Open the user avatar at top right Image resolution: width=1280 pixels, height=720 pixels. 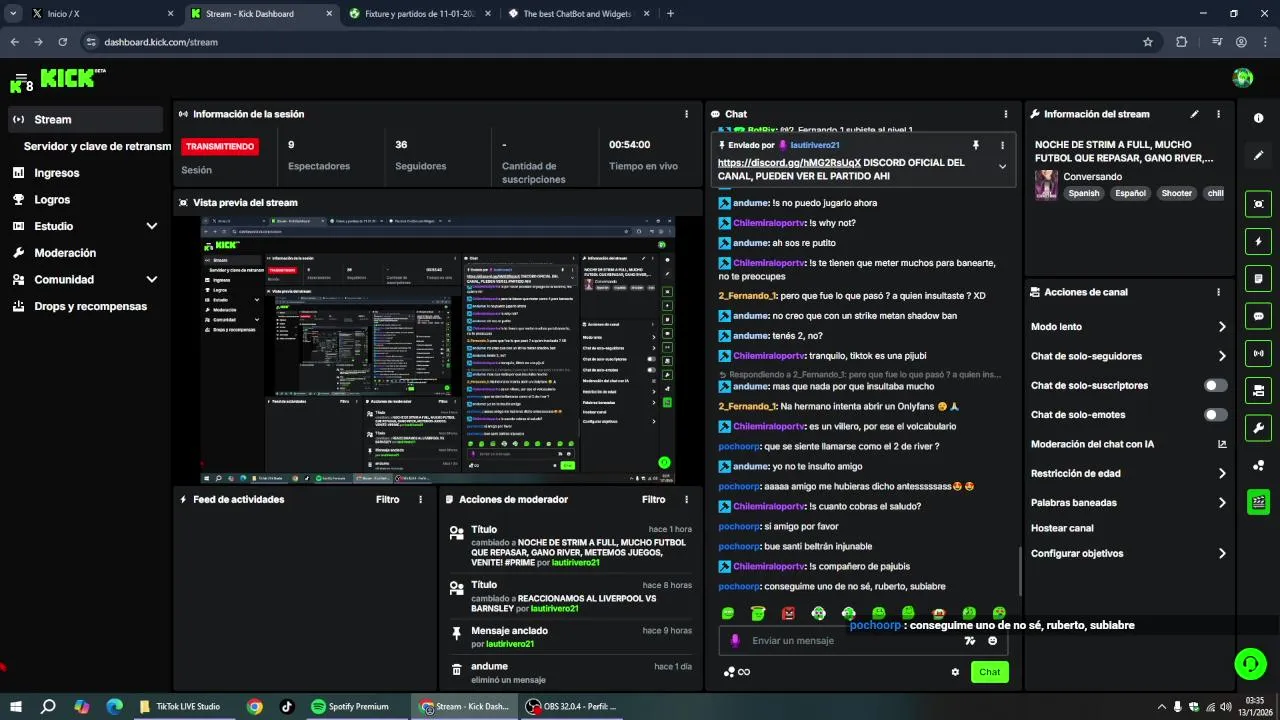1243,78
